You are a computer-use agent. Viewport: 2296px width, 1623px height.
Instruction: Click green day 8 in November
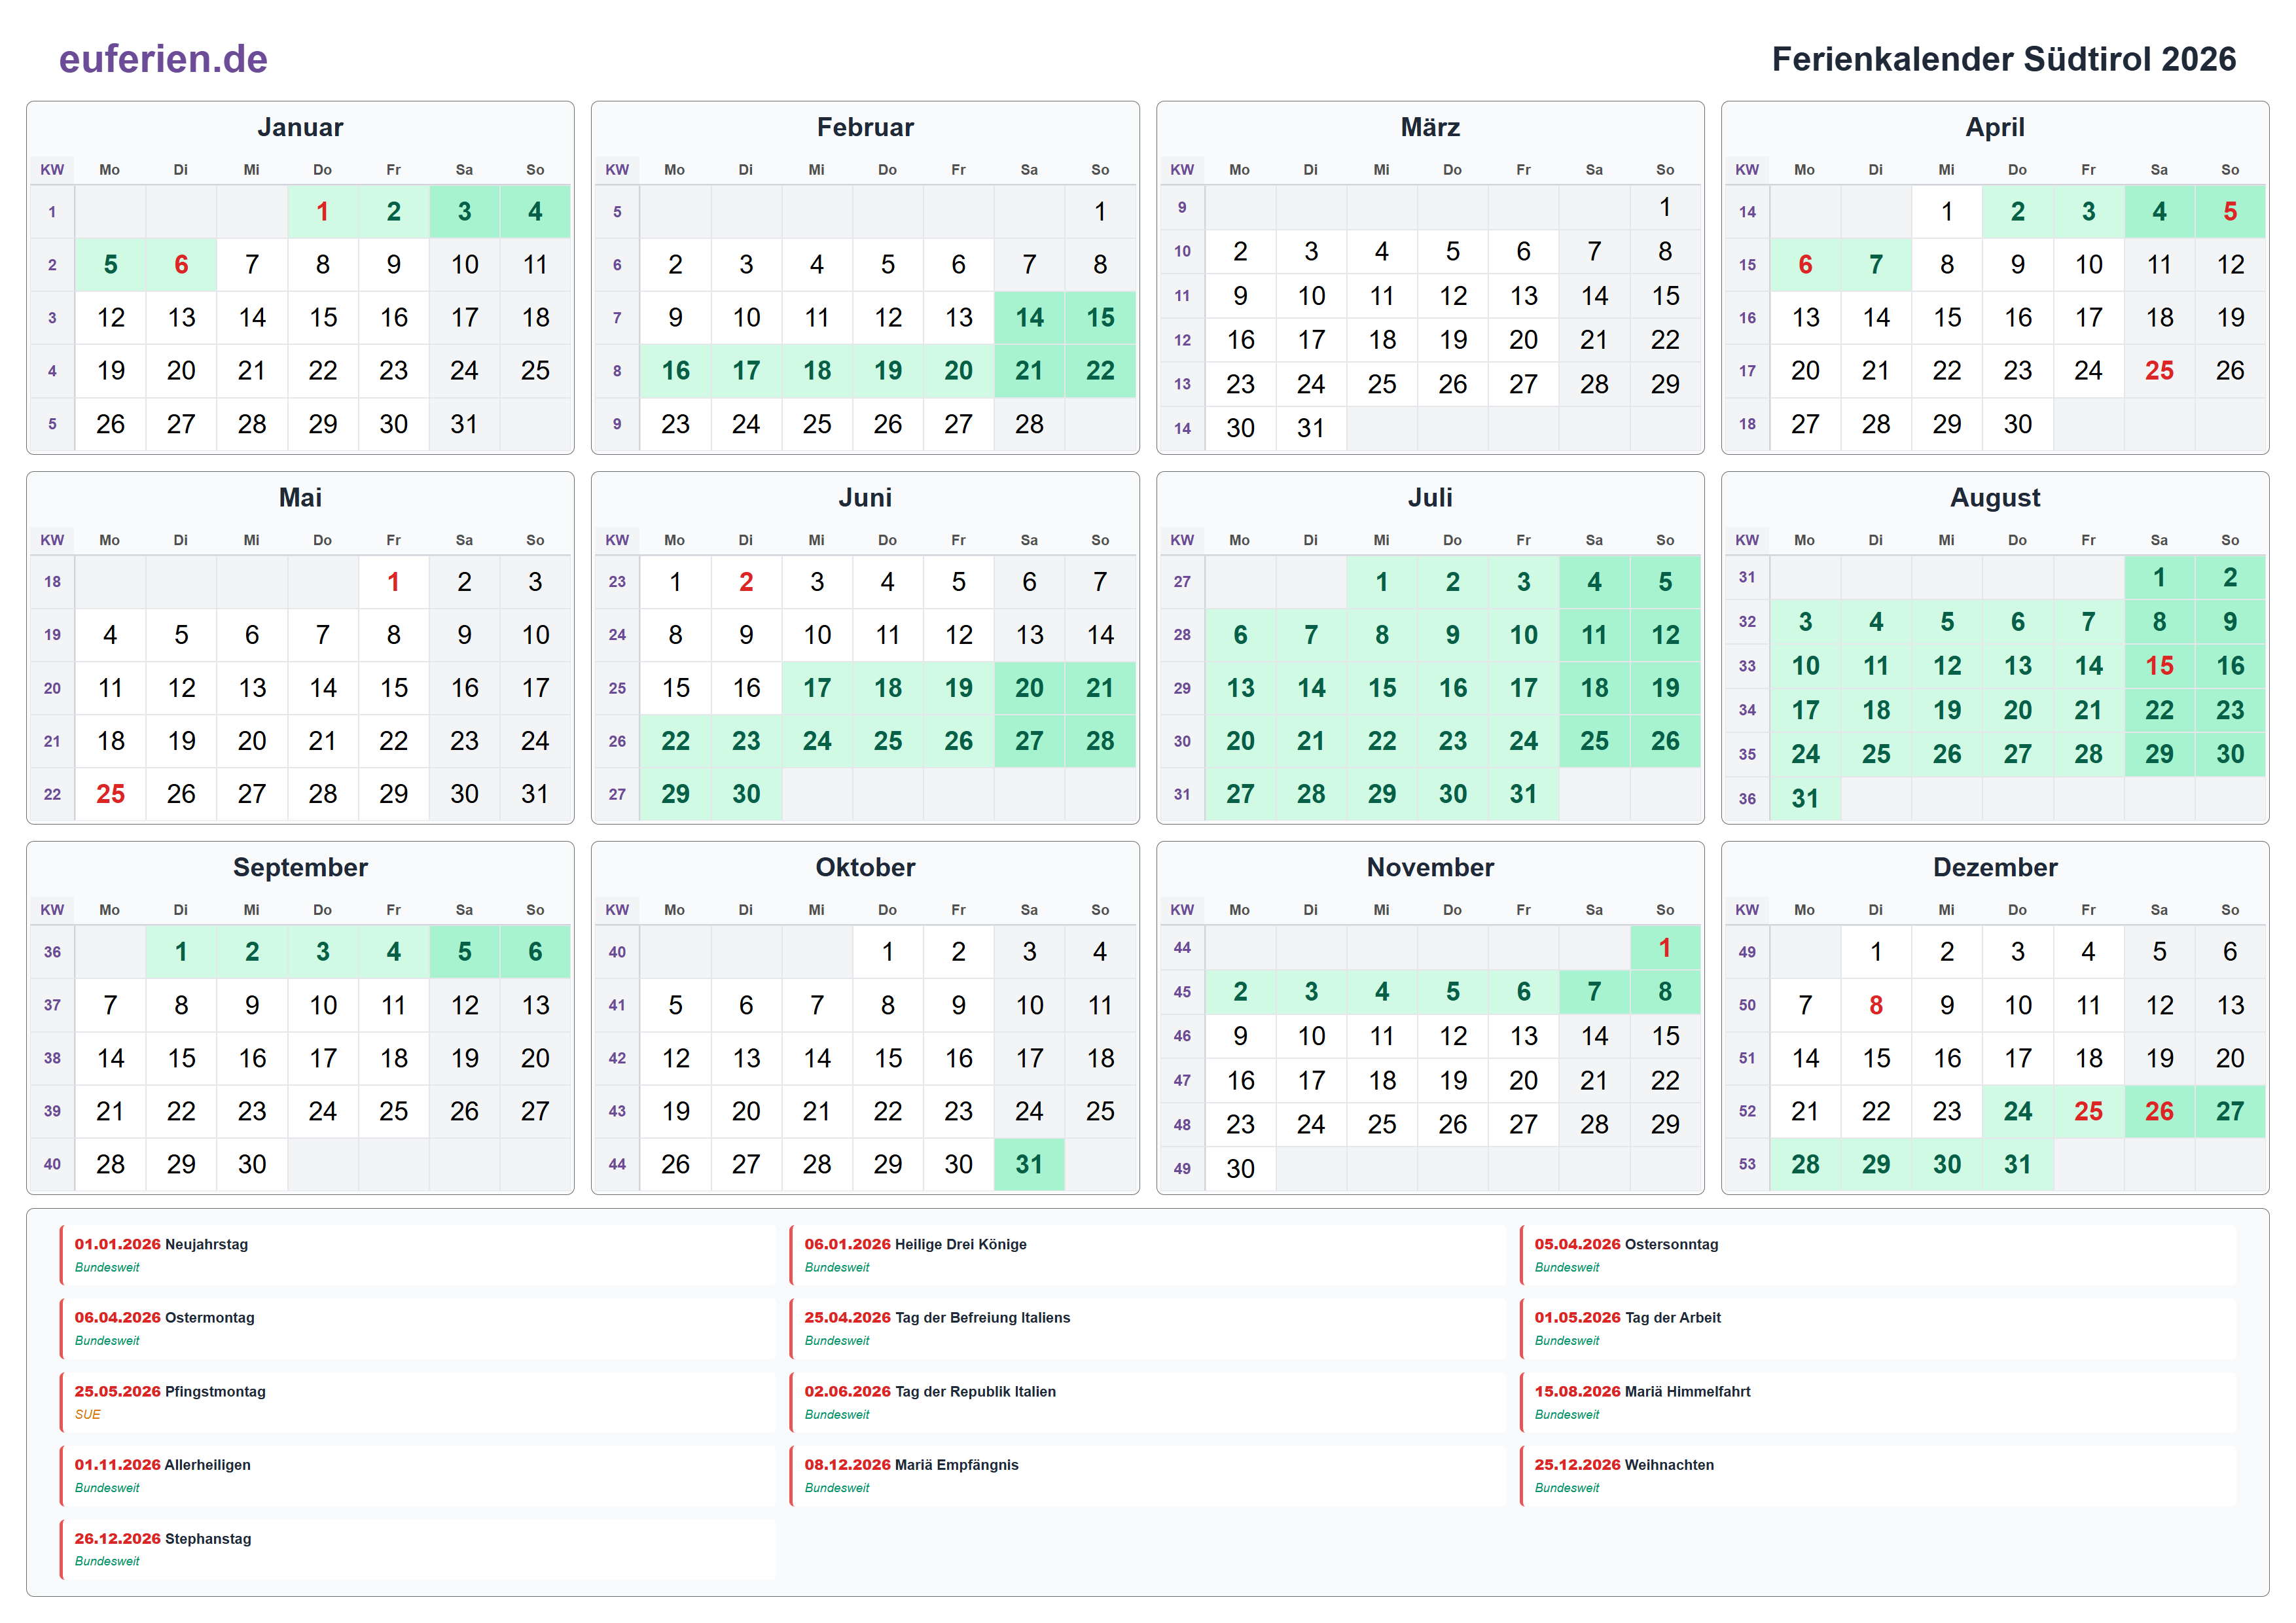(x=1665, y=991)
